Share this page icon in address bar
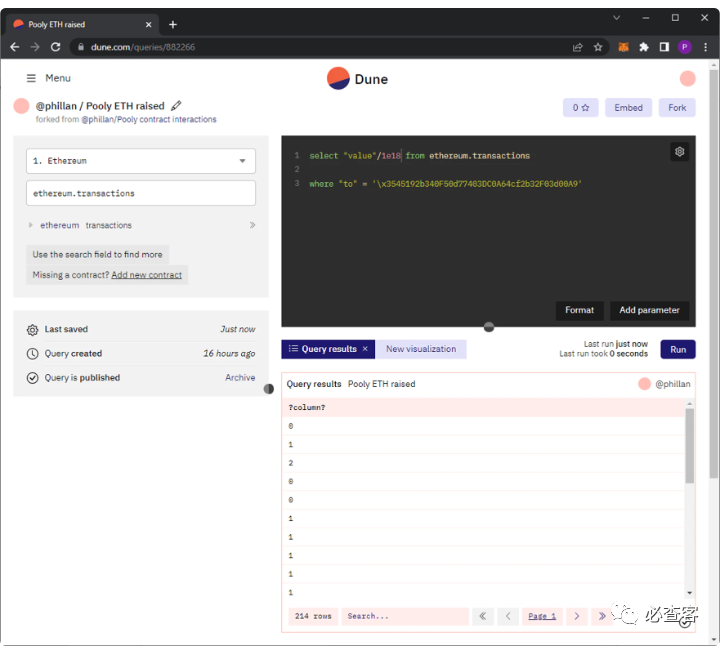This screenshot has height=646, width=722. pos(577,47)
